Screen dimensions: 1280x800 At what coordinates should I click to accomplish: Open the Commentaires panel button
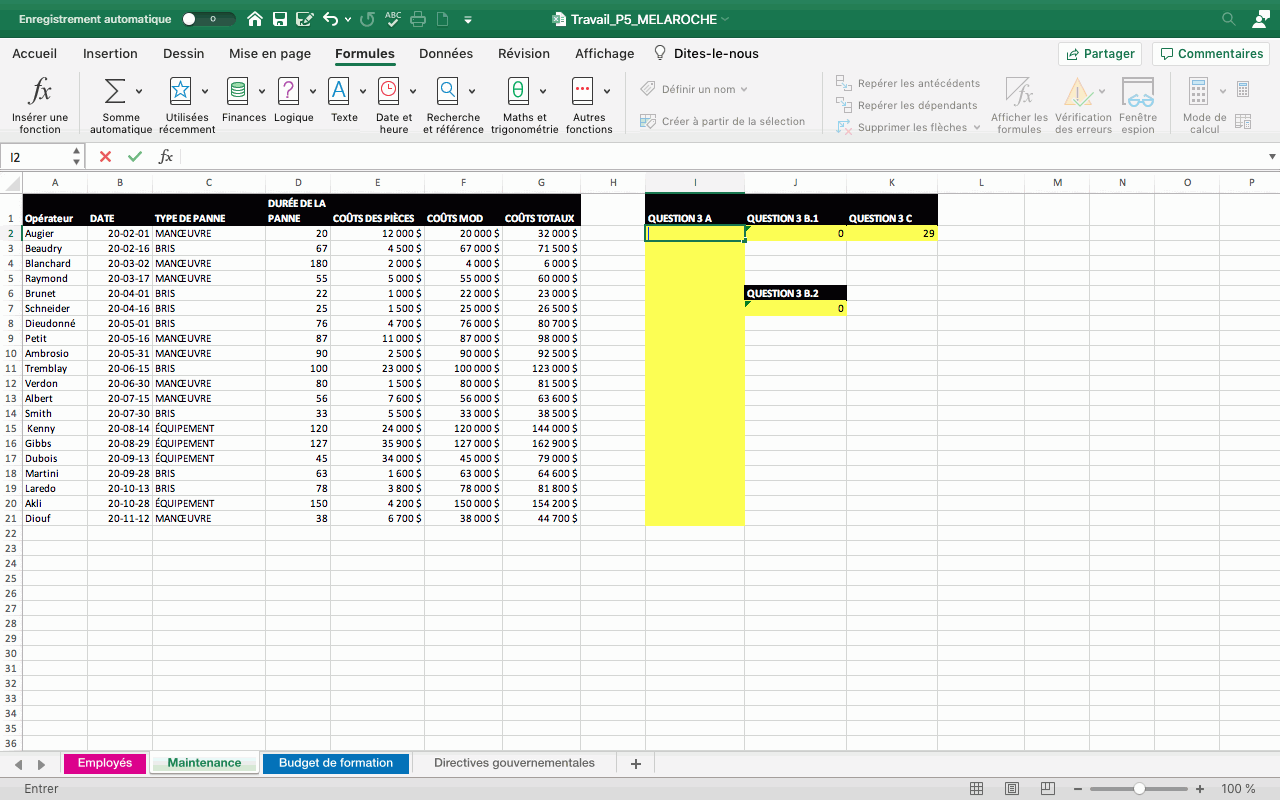[1211, 54]
